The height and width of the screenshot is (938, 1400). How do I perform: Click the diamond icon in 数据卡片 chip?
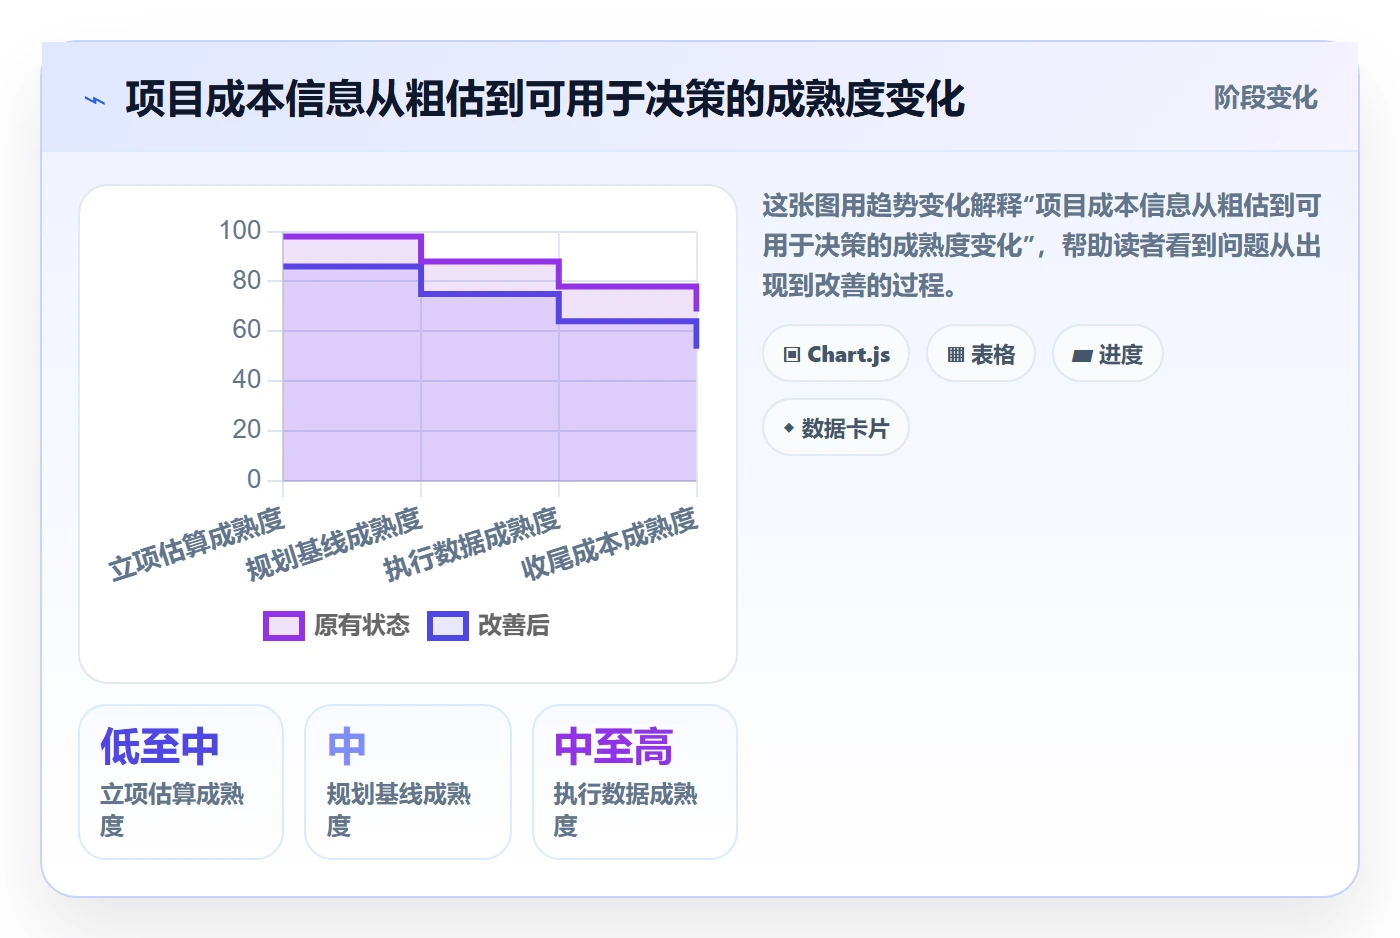pyautogui.click(x=789, y=428)
